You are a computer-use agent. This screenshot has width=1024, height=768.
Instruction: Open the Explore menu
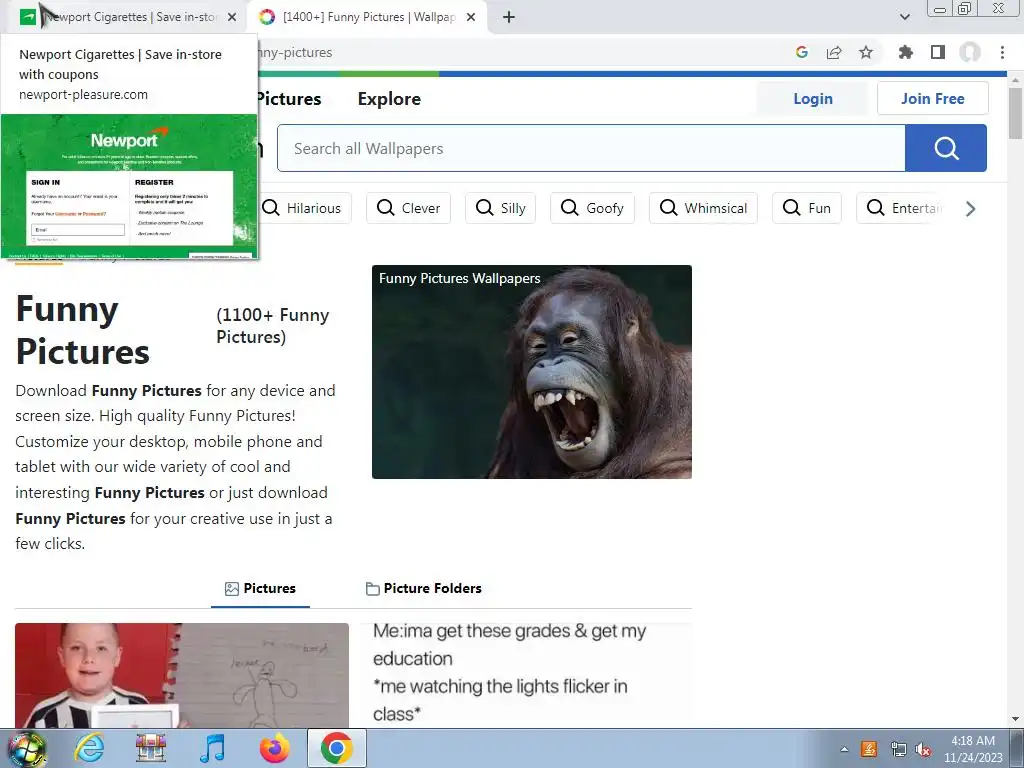point(389,99)
